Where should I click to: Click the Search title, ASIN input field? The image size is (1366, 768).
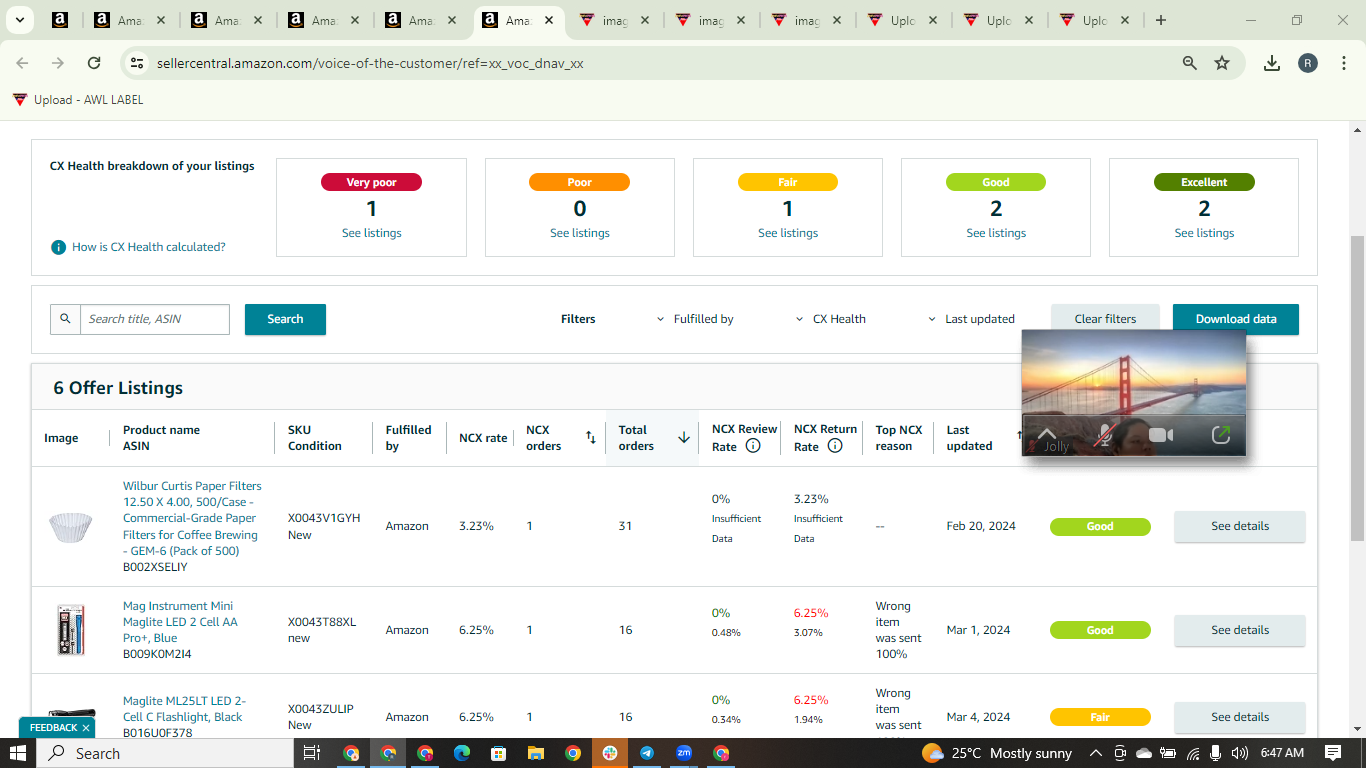(x=155, y=319)
